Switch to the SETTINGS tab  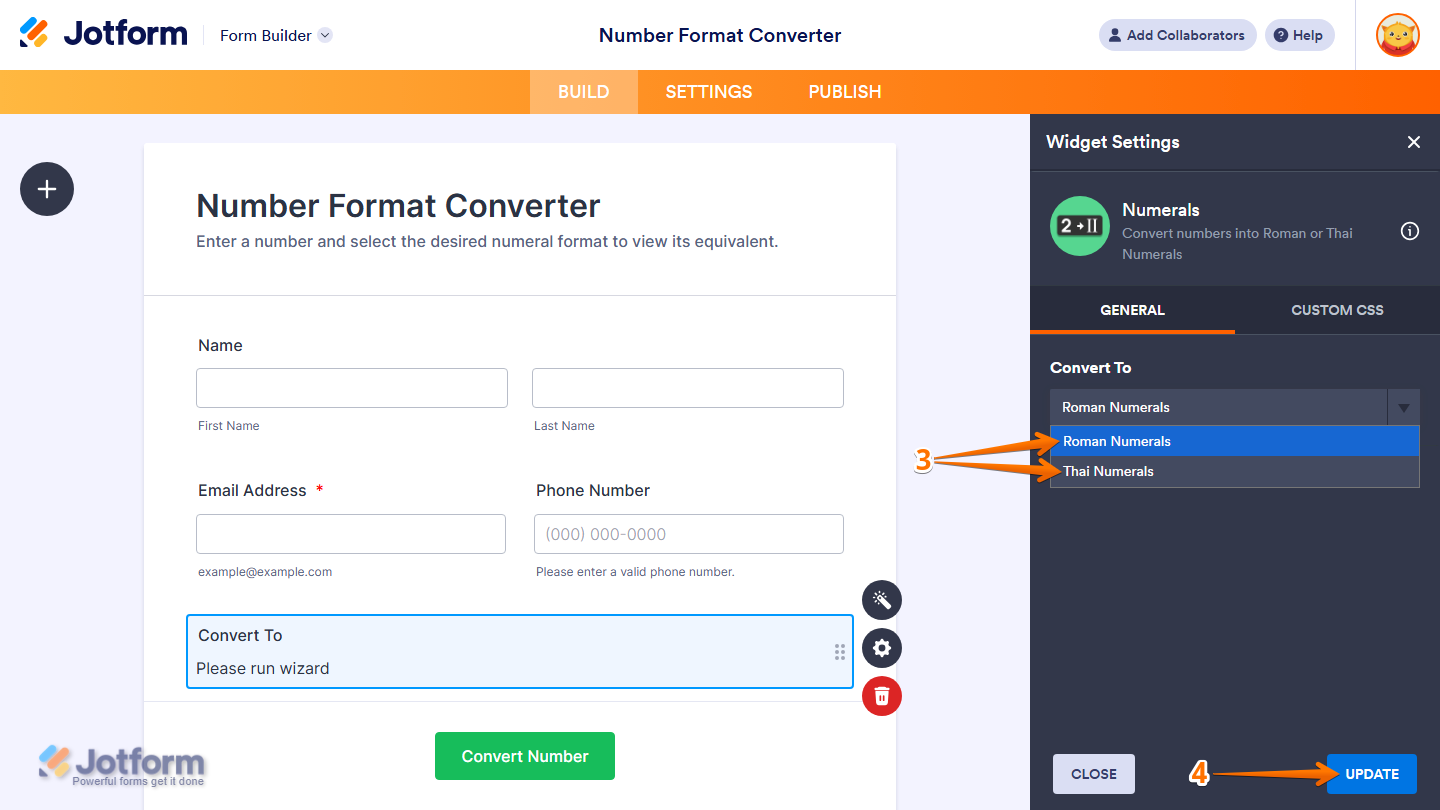[708, 91]
